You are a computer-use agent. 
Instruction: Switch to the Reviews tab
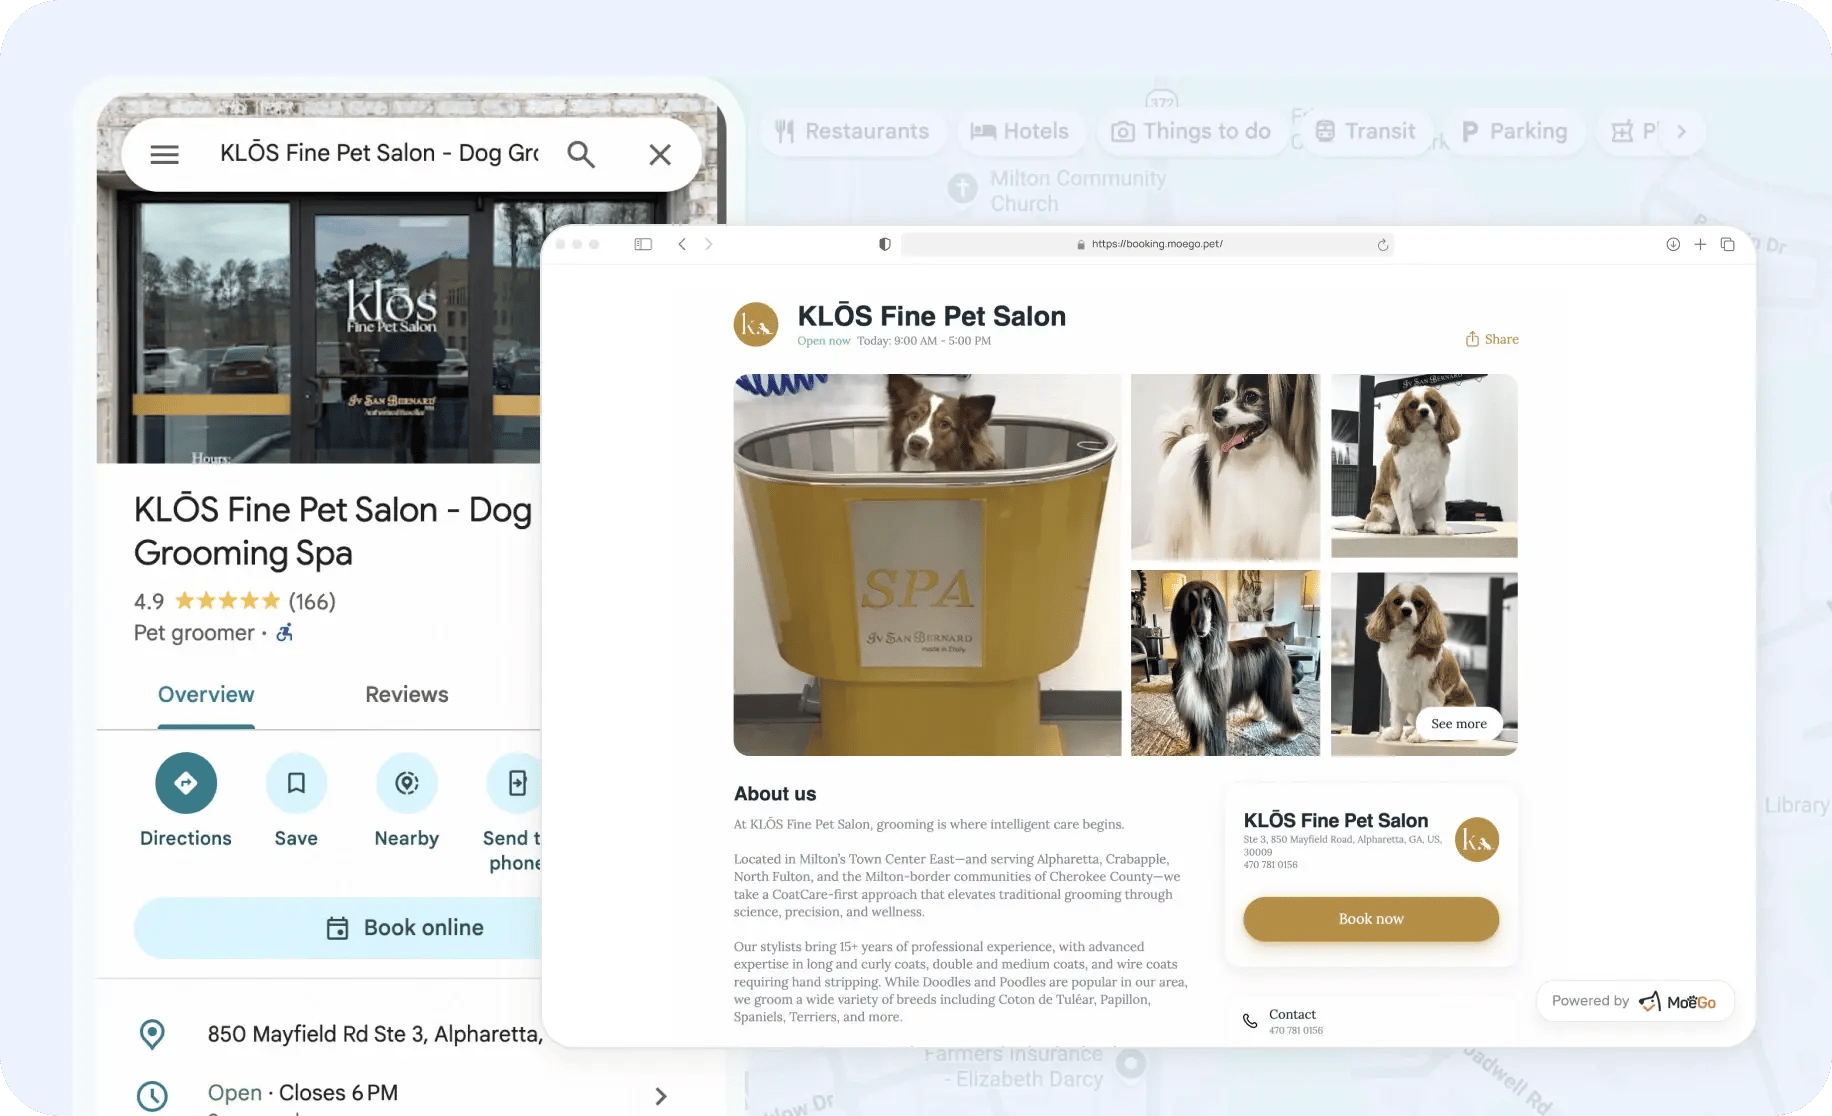click(x=407, y=694)
